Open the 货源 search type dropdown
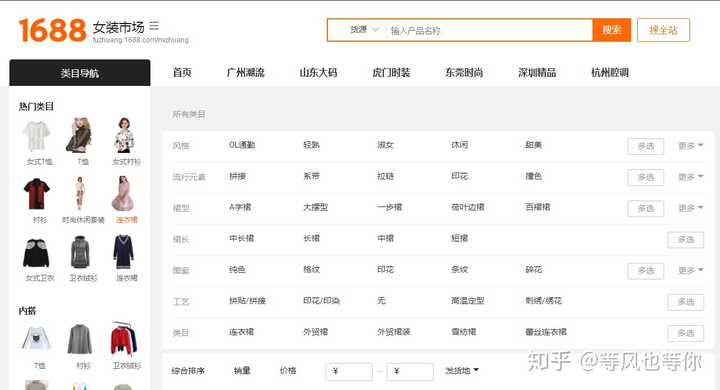Screen dimensions: 720x390 point(364,30)
